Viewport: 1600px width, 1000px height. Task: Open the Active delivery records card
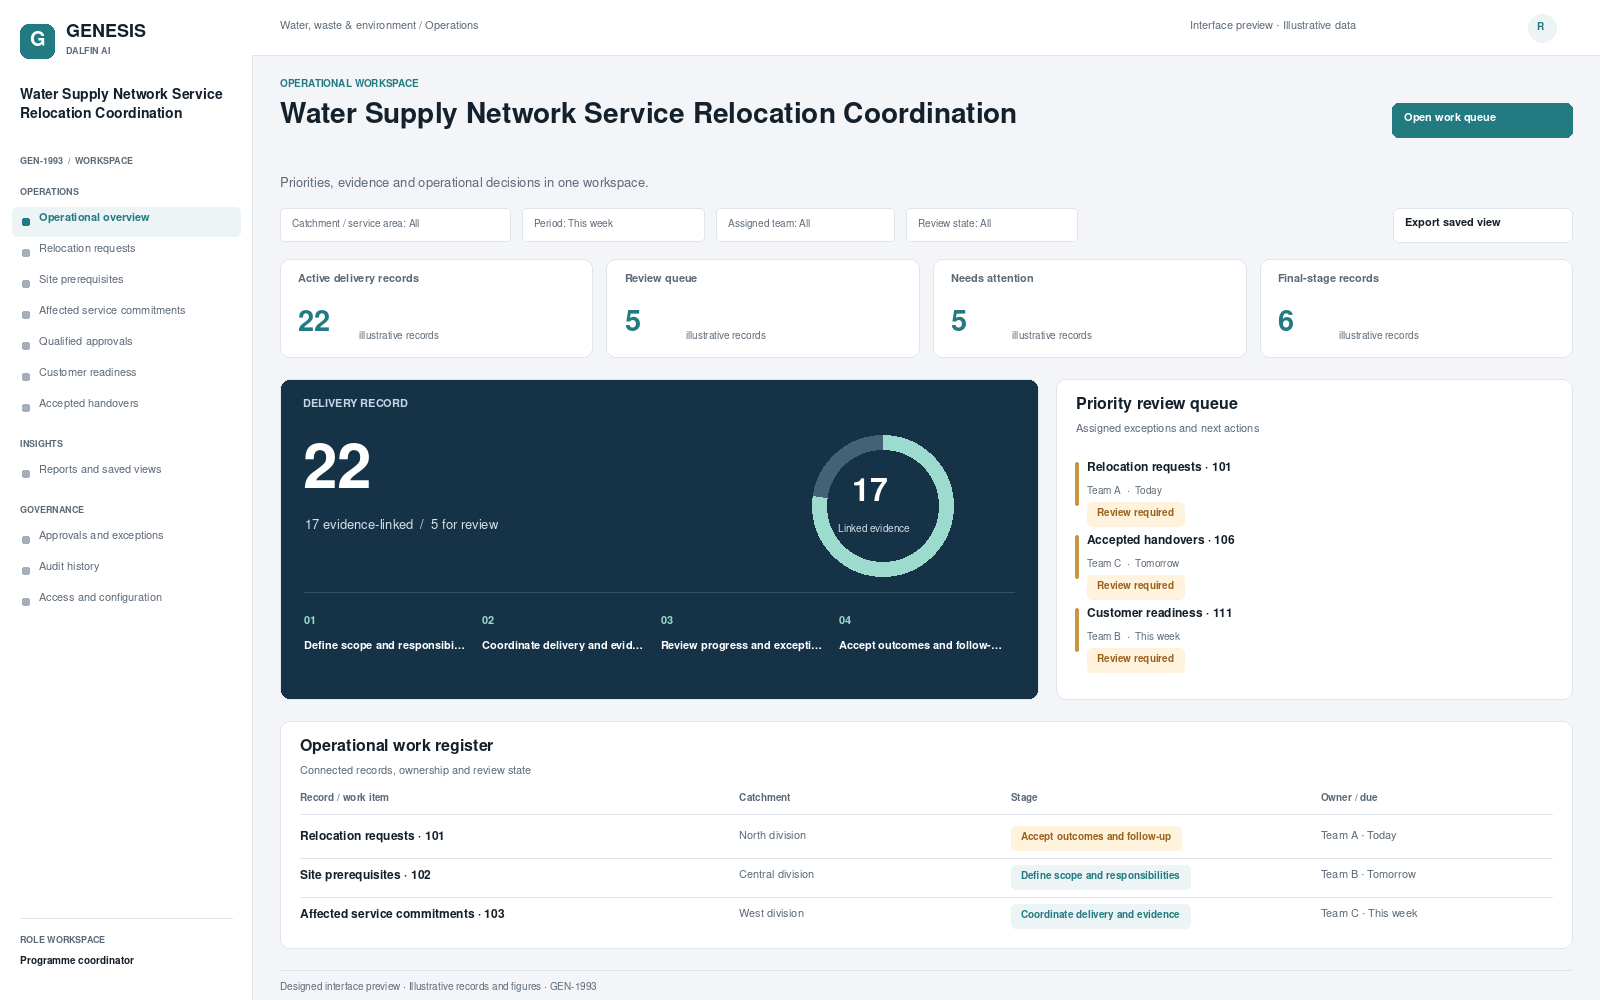tap(436, 308)
